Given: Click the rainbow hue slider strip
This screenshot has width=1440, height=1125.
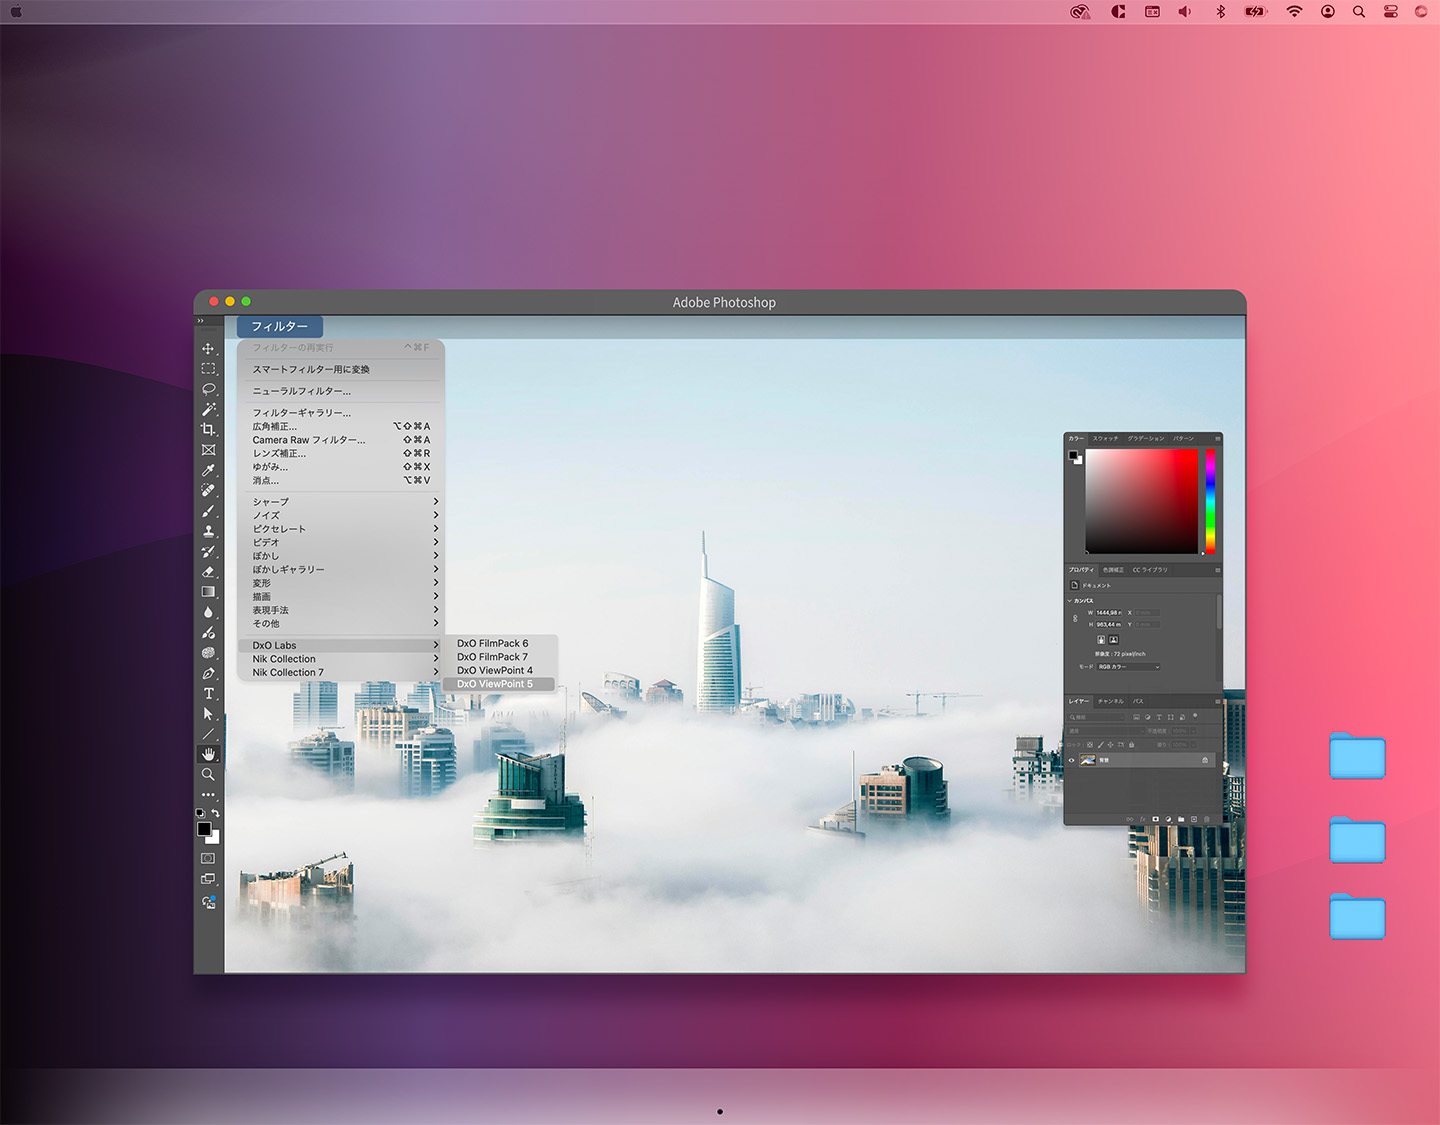Looking at the screenshot, I should click(1210, 500).
